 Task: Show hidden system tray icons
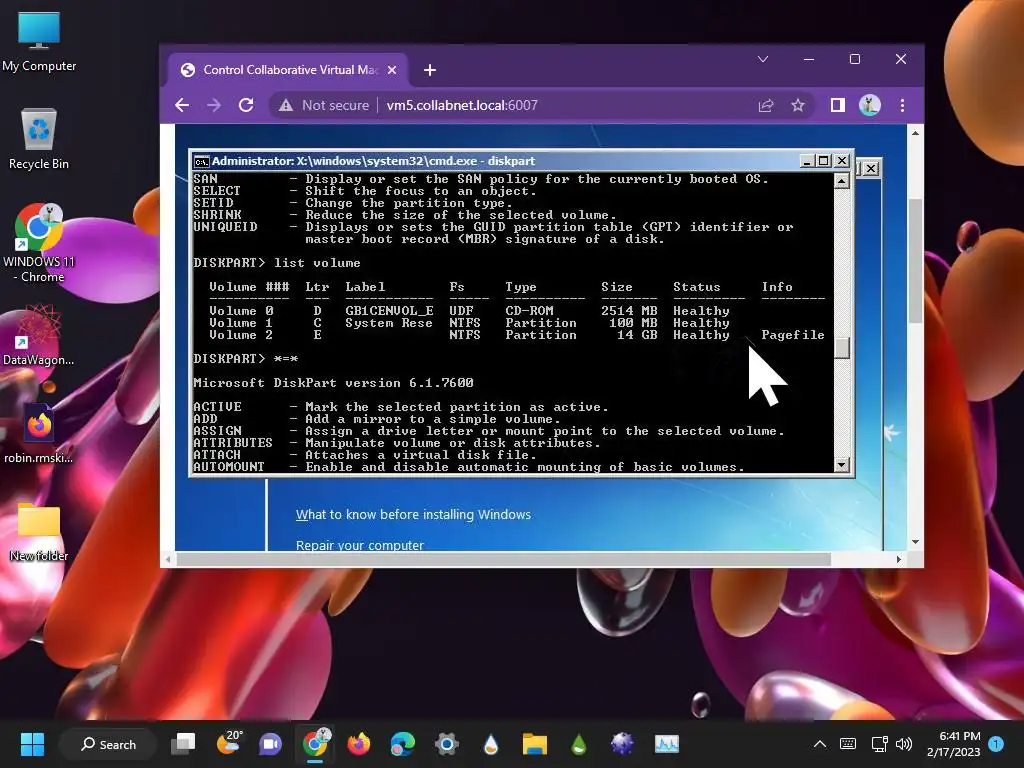[x=820, y=744]
